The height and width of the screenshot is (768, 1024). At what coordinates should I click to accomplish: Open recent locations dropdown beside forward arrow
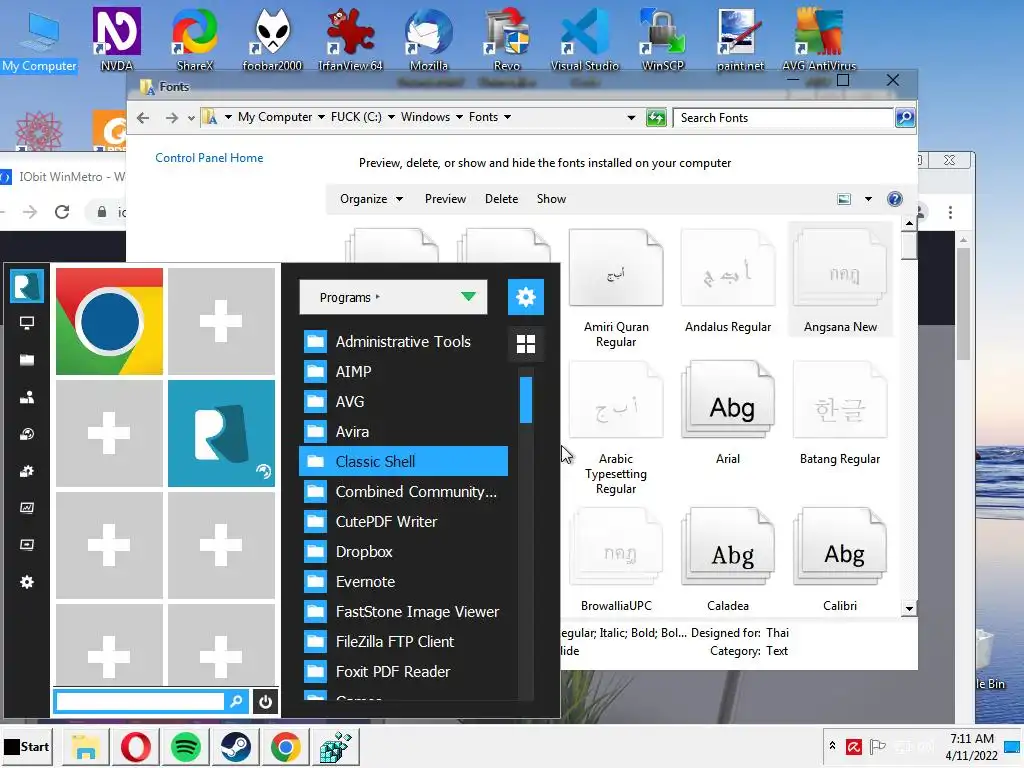point(191,118)
